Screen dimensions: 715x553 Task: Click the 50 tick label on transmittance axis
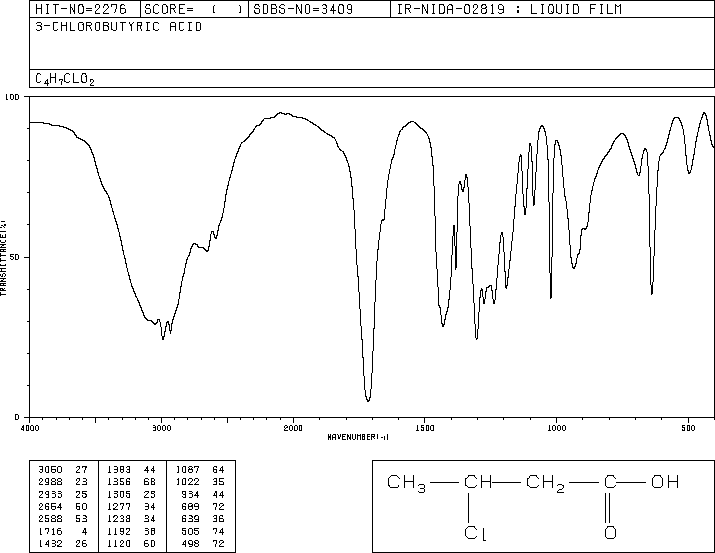tap(15, 257)
